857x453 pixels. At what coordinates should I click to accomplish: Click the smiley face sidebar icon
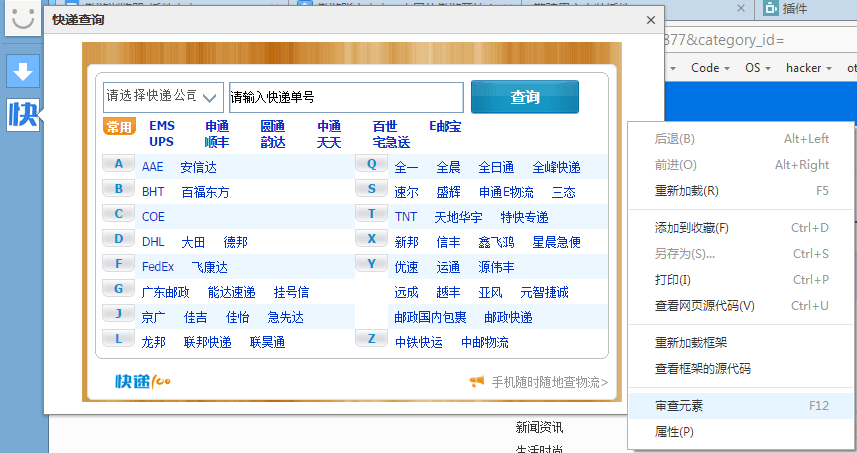[23, 17]
